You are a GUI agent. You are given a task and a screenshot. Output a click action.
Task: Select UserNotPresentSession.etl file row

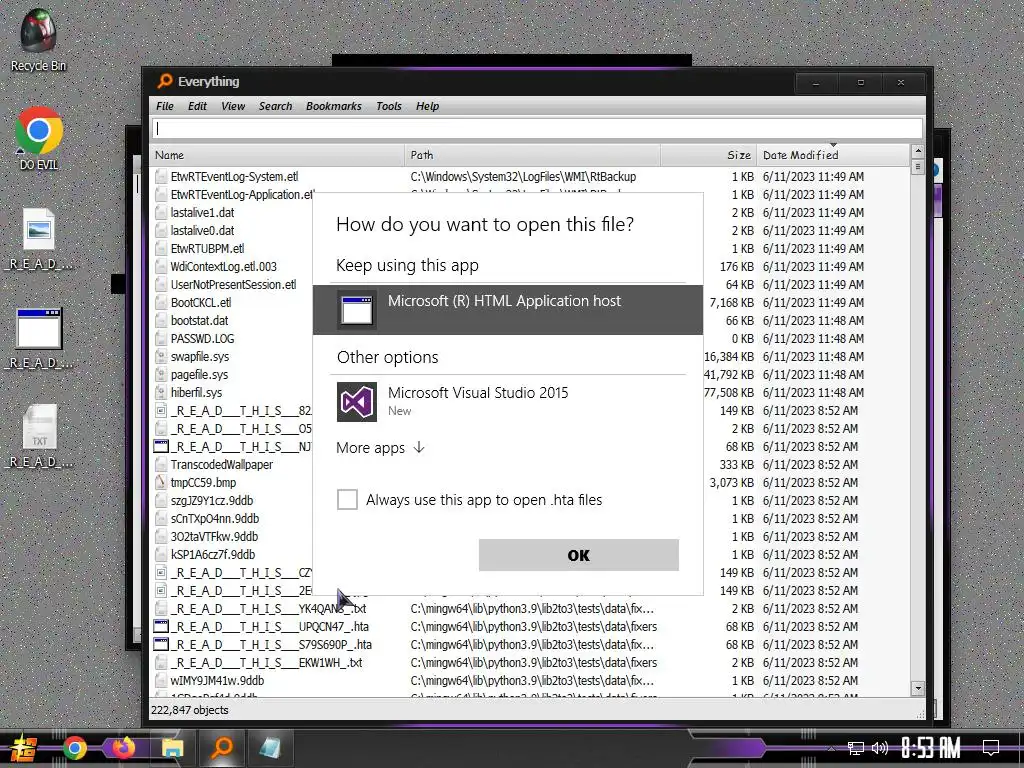pos(530,285)
